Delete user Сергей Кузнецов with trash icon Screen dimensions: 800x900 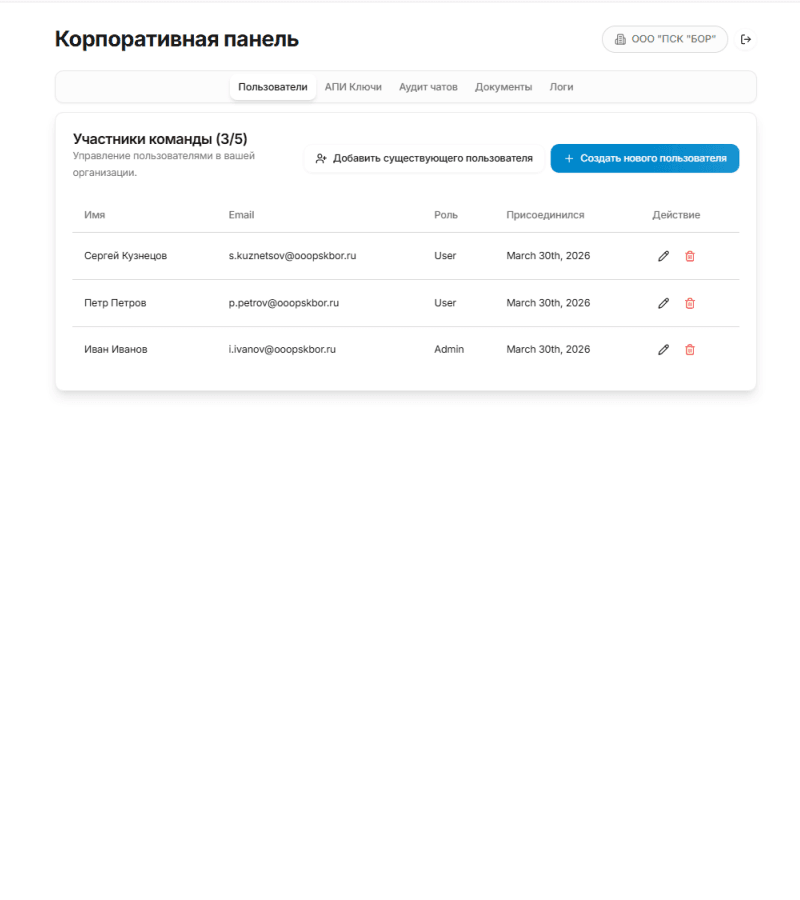pyautogui.click(x=690, y=256)
